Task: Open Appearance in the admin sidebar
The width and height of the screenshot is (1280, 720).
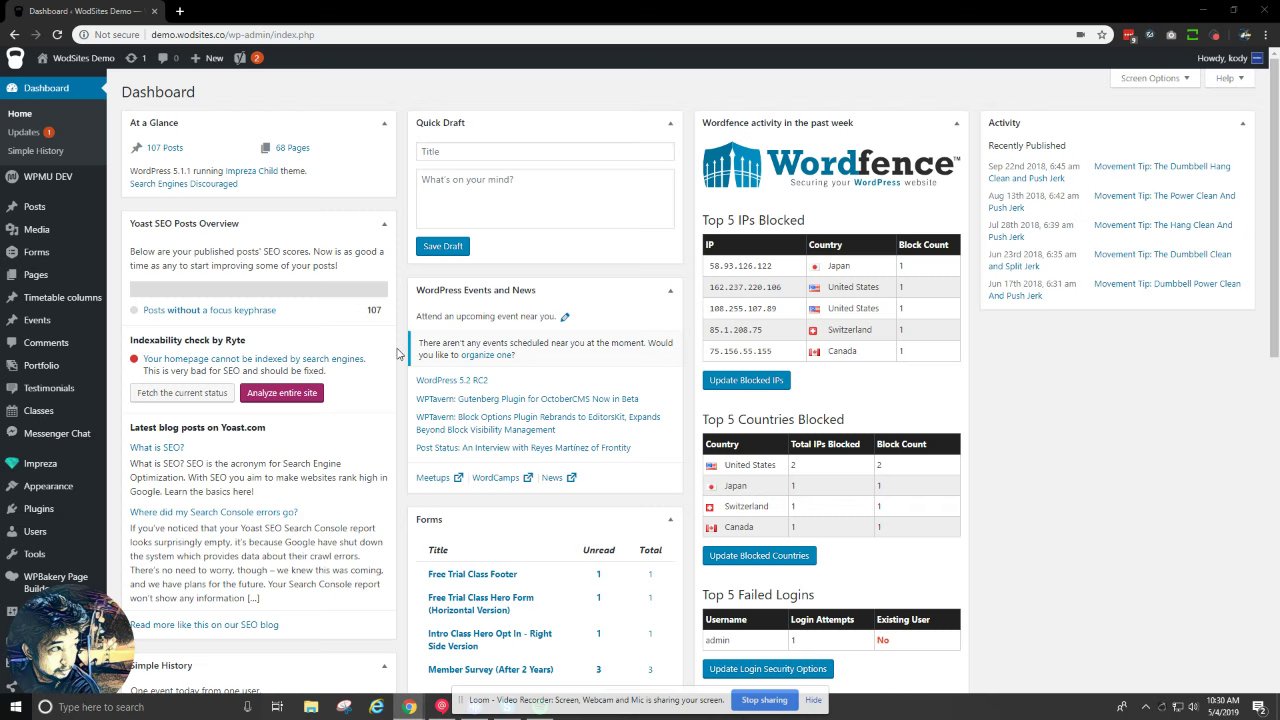Action: pos(48,486)
